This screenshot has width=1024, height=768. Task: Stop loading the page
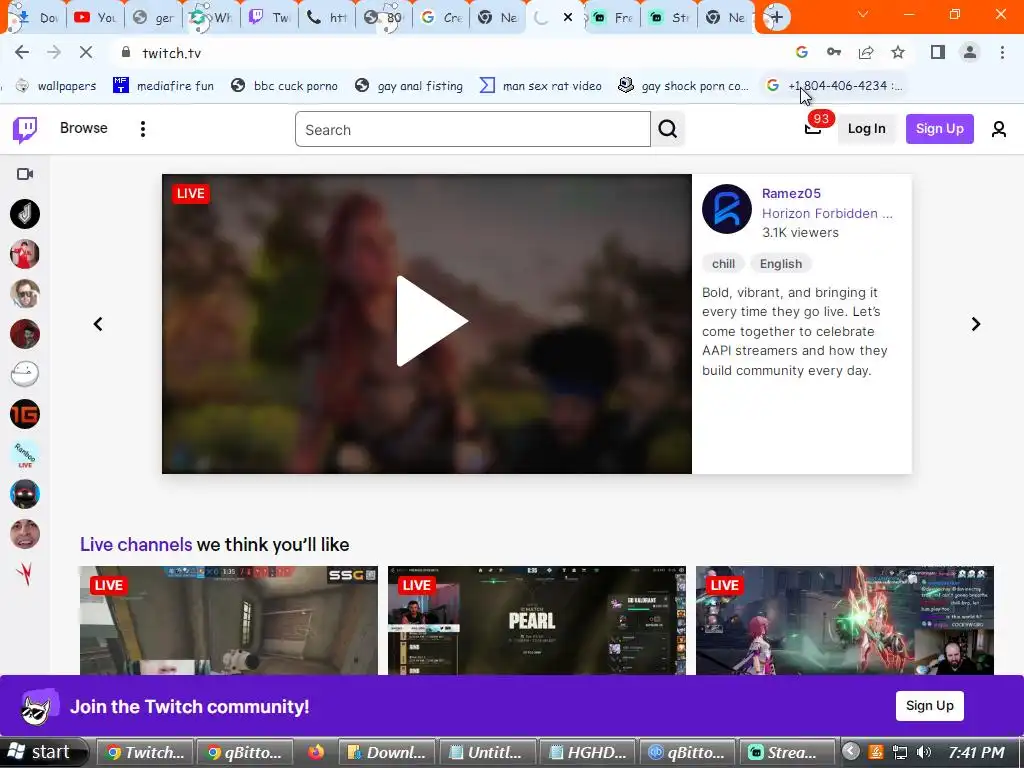tap(86, 53)
